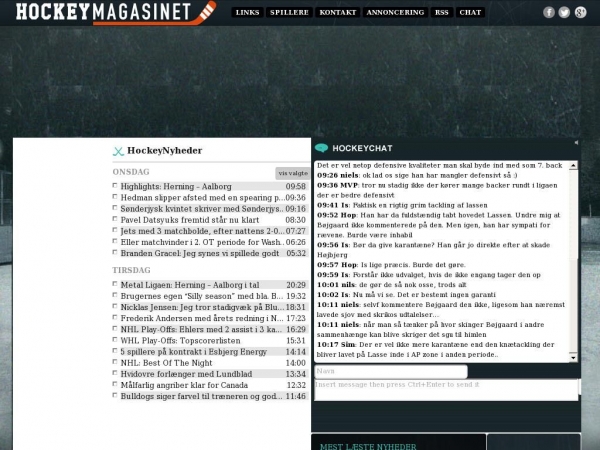Image resolution: width=600 pixels, height=450 pixels.
Task: Open 'Jets med 3 matchbolde' article
Action: 203,231
